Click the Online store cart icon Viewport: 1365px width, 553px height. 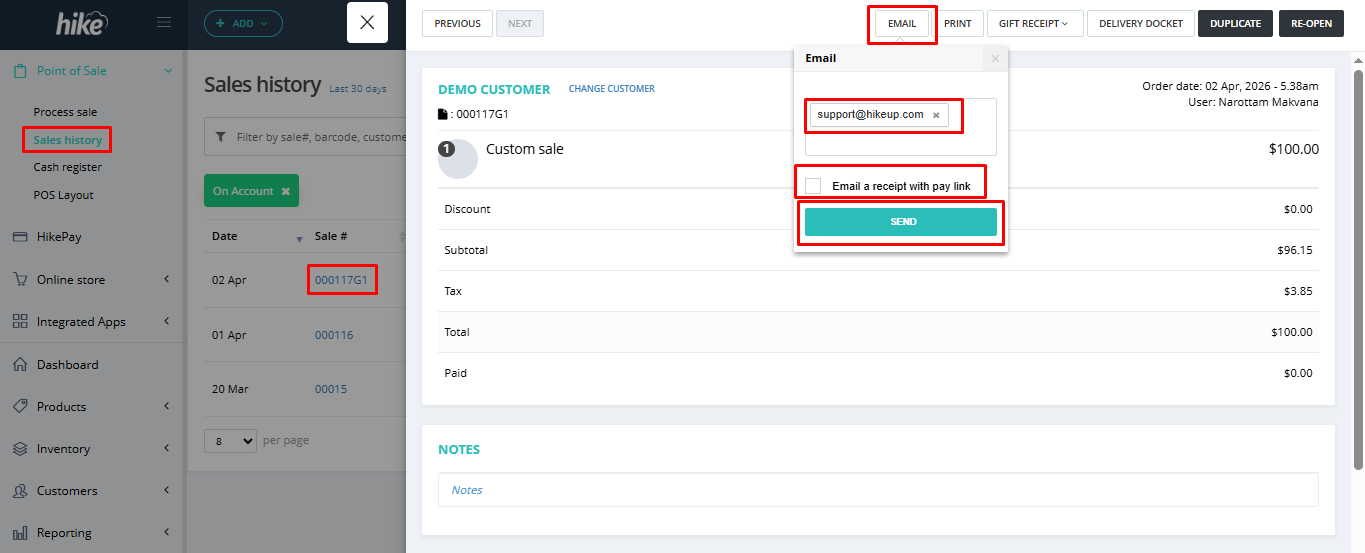coord(19,280)
